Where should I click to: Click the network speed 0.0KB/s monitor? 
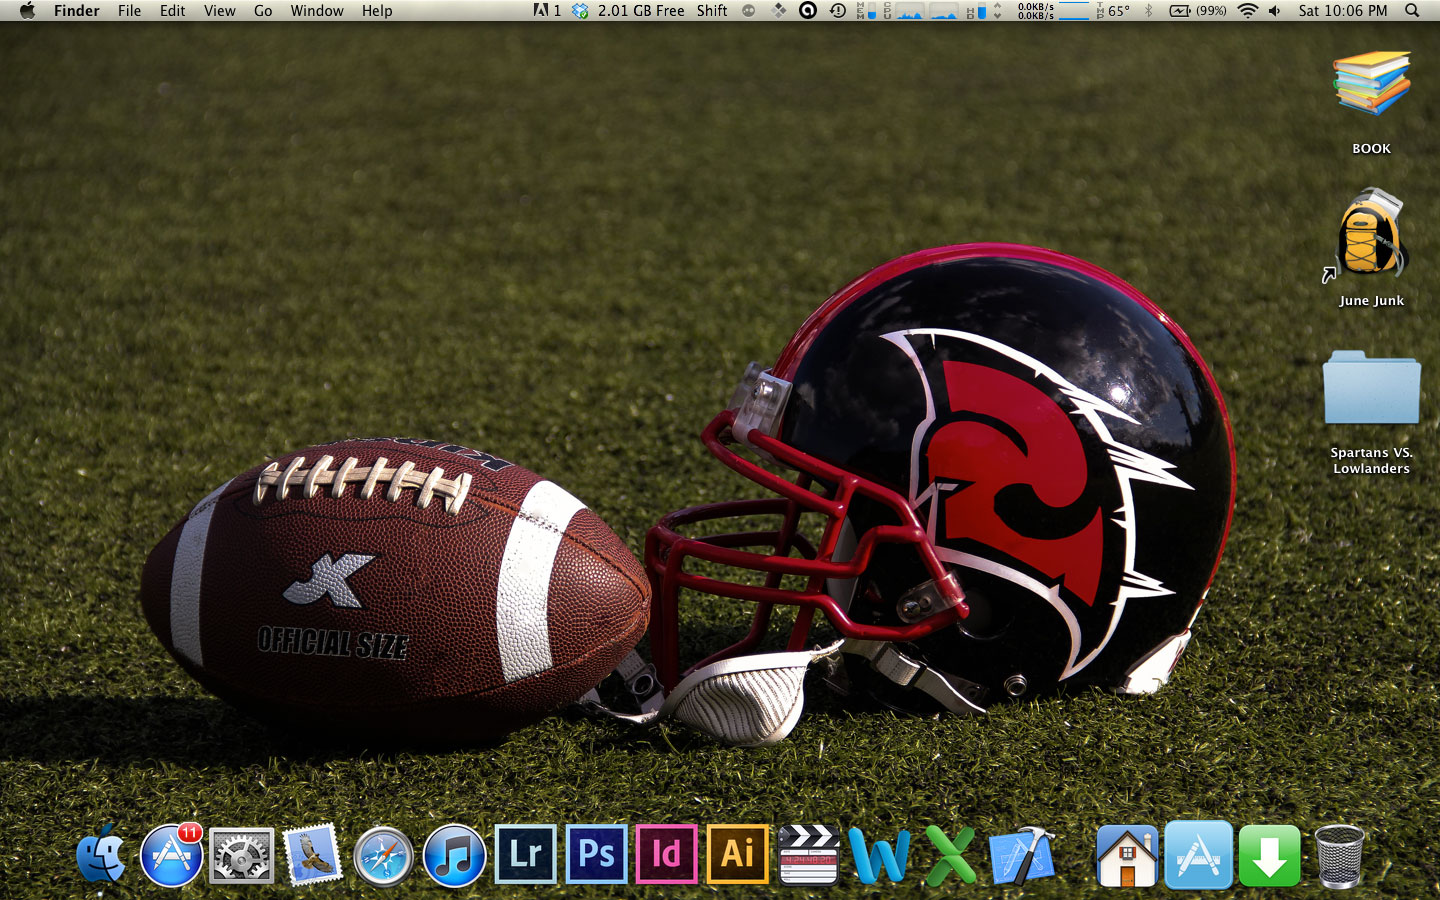[x=1053, y=11]
